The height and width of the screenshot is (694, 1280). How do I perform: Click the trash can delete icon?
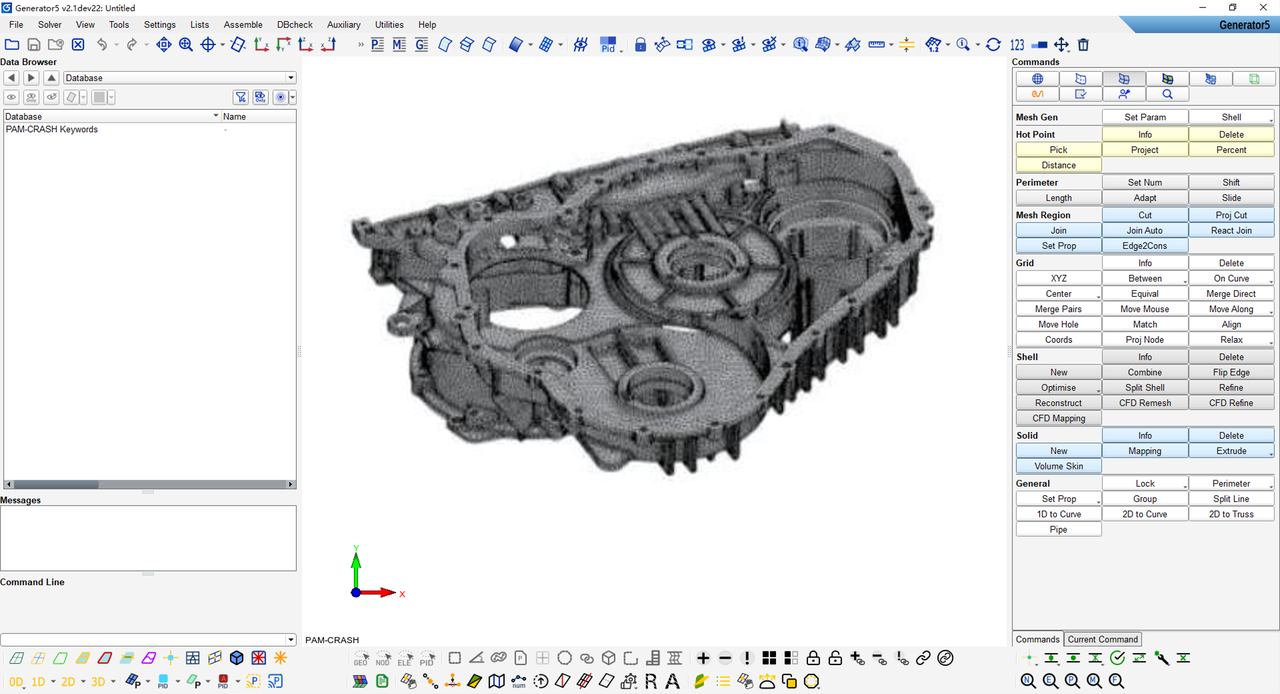(1083, 44)
